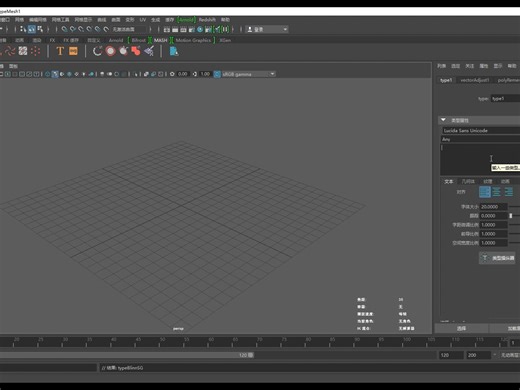520x390 pixels.
Task: Click the animation end field showing 200
Action: pyautogui.click(x=478, y=355)
